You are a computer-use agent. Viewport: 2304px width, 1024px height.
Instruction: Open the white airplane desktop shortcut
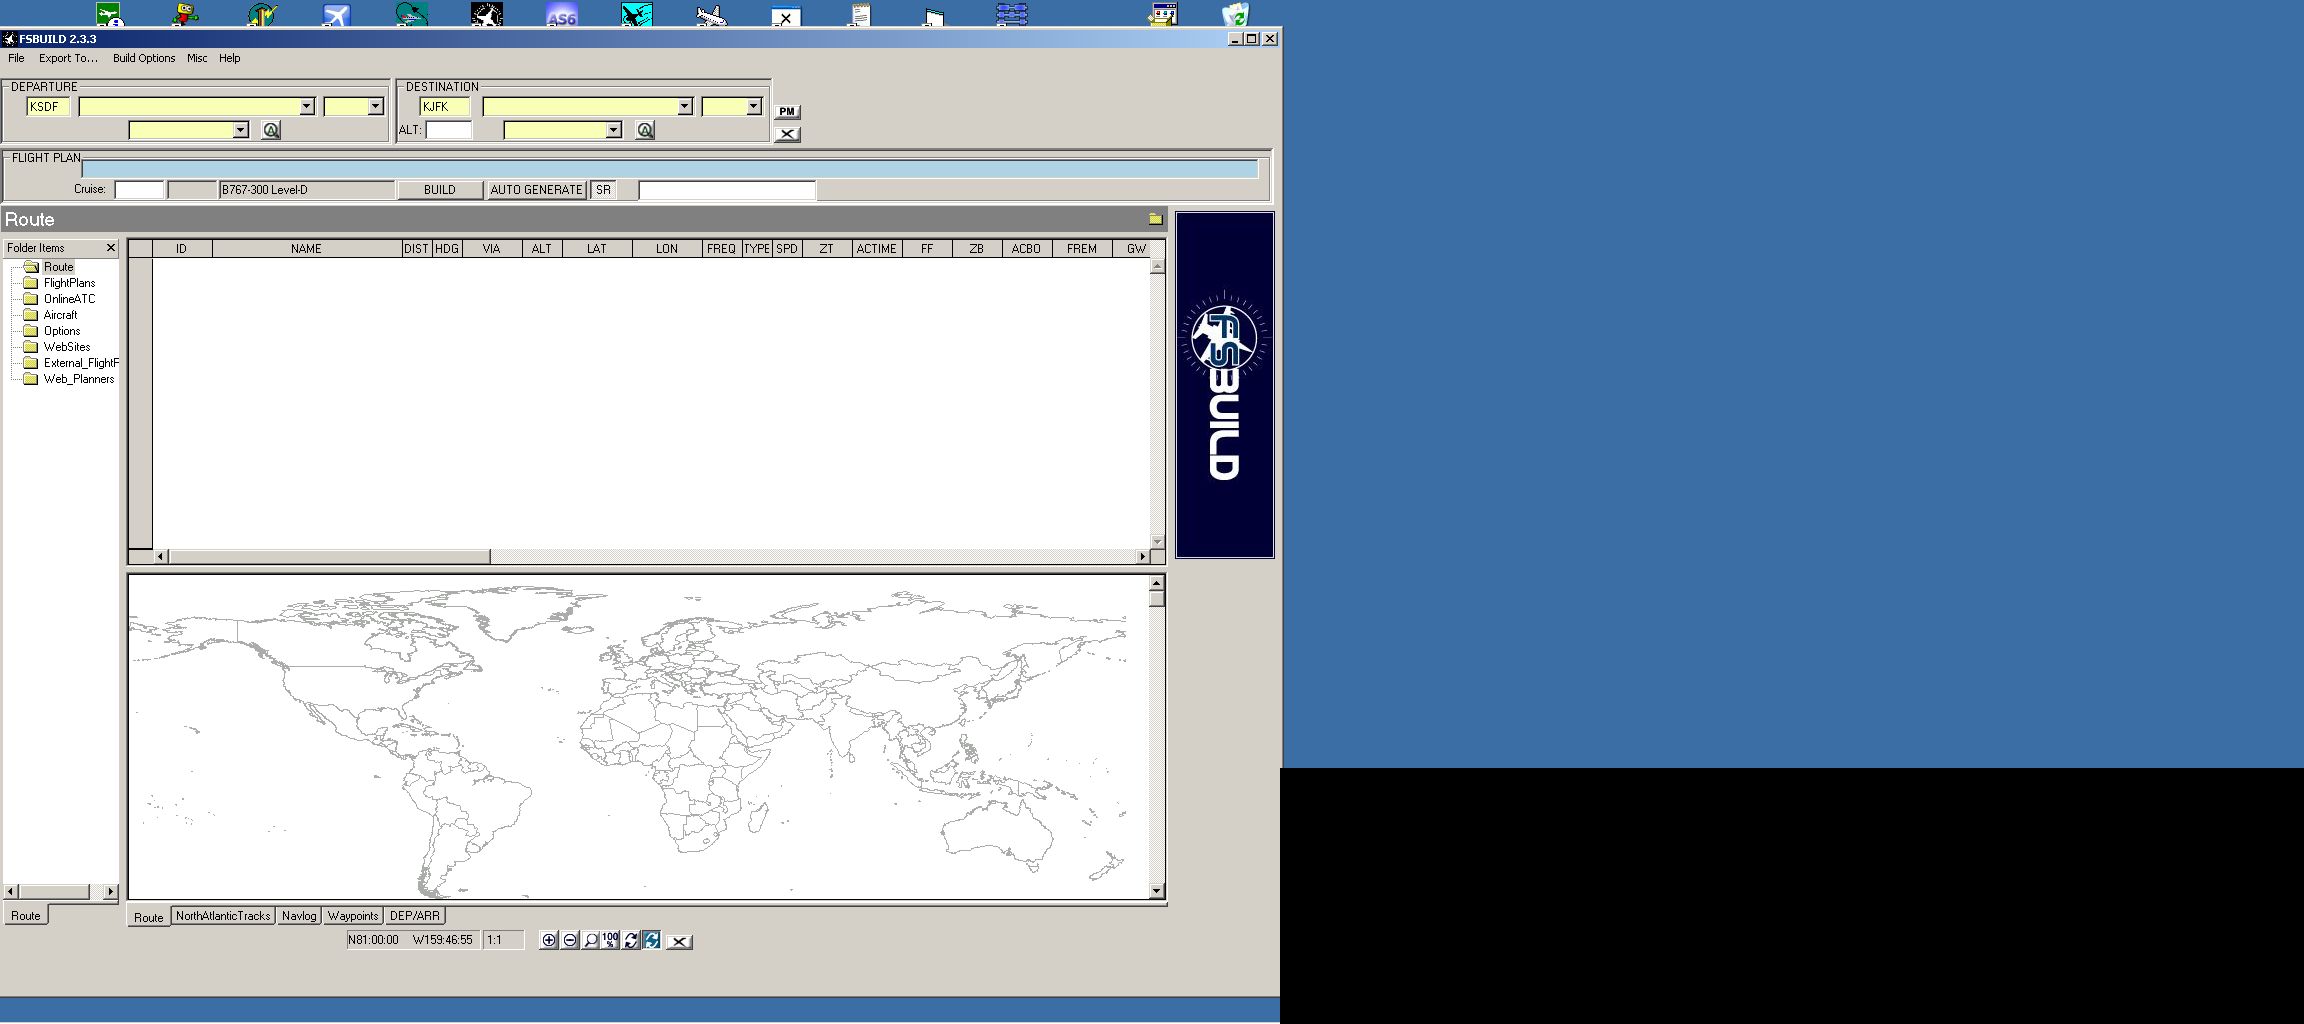pos(711,14)
